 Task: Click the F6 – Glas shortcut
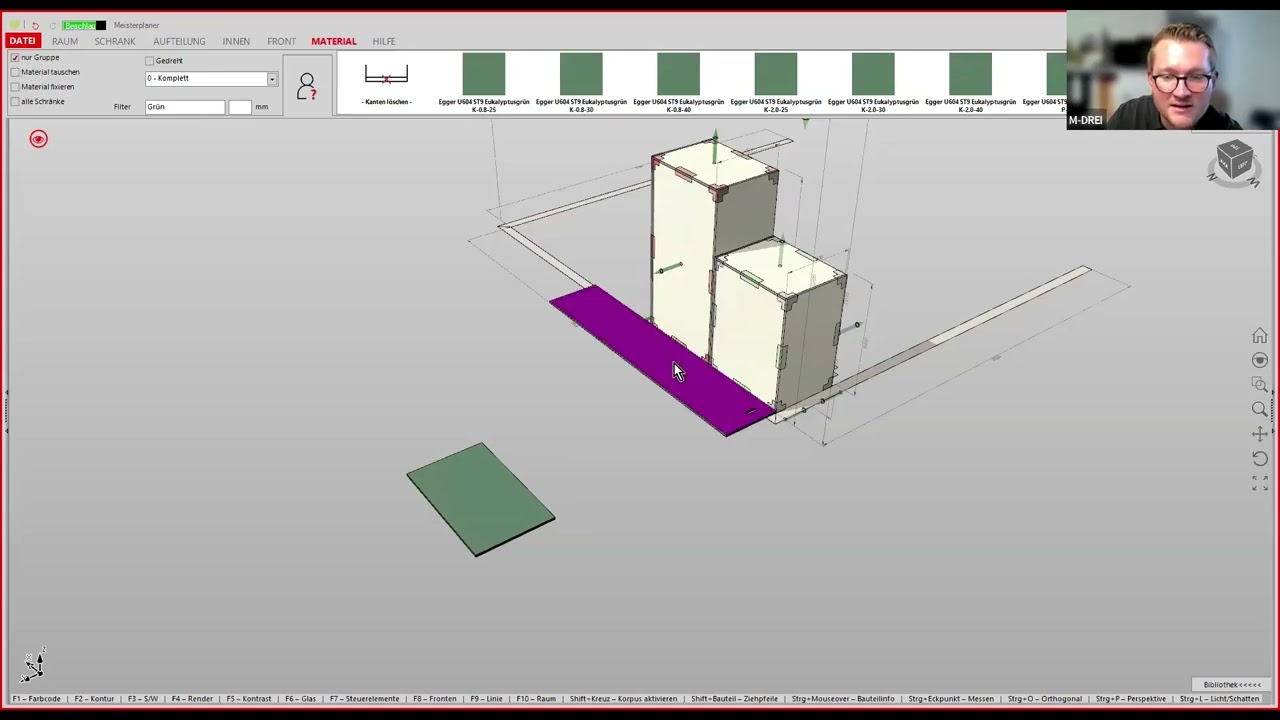click(301, 699)
